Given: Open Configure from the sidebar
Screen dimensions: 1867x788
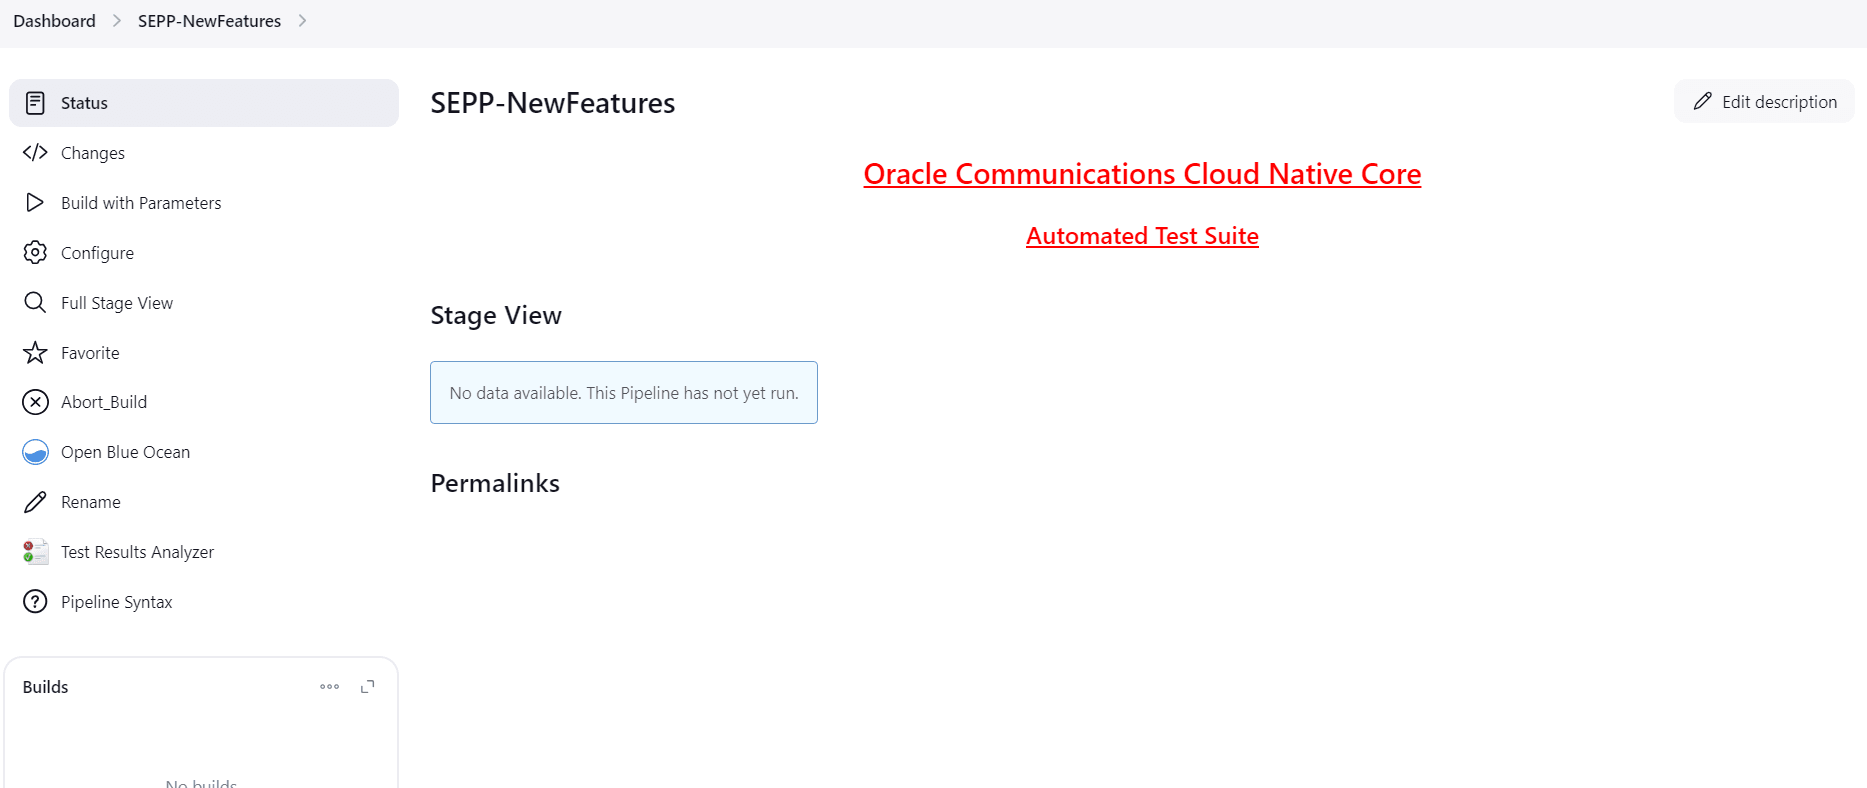Looking at the screenshot, I should coord(204,253).
